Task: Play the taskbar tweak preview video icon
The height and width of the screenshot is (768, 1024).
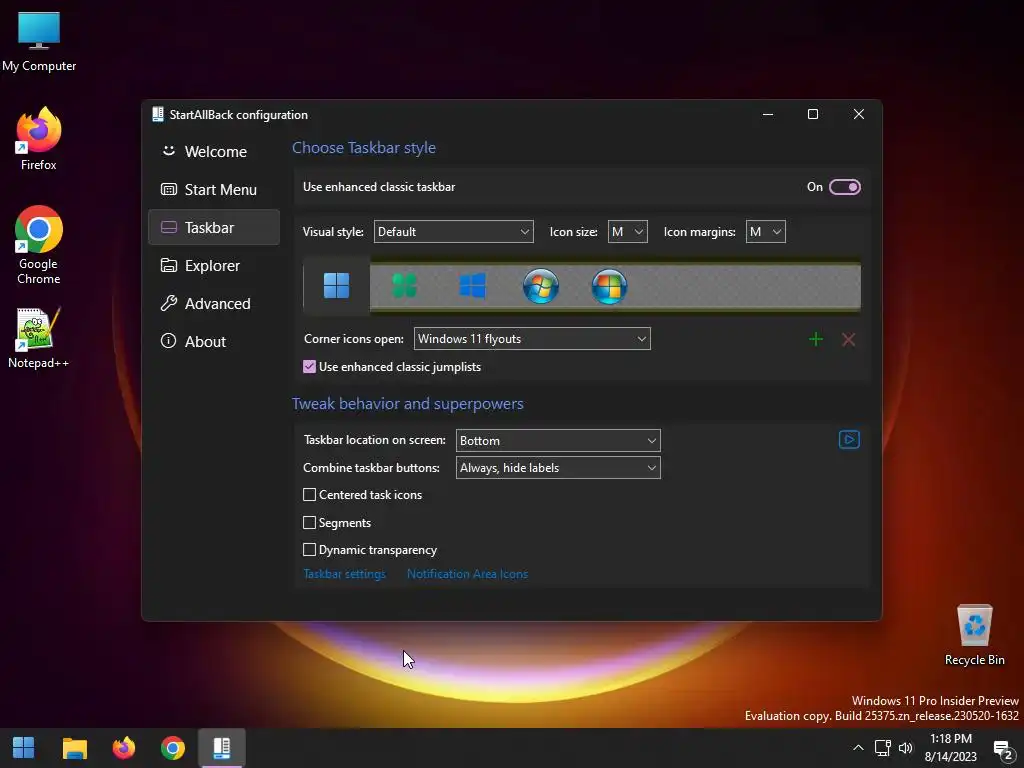Action: pos(849,440)
